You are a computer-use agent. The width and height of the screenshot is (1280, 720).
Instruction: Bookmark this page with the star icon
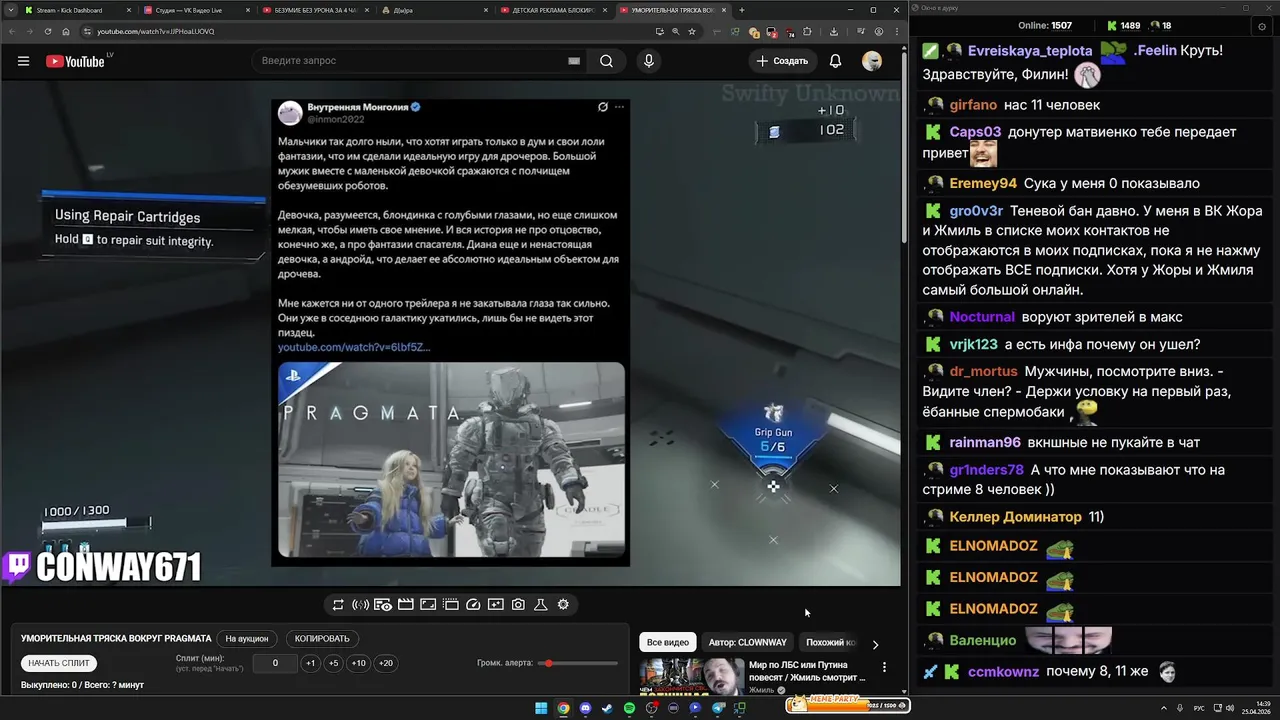[691, 31]
